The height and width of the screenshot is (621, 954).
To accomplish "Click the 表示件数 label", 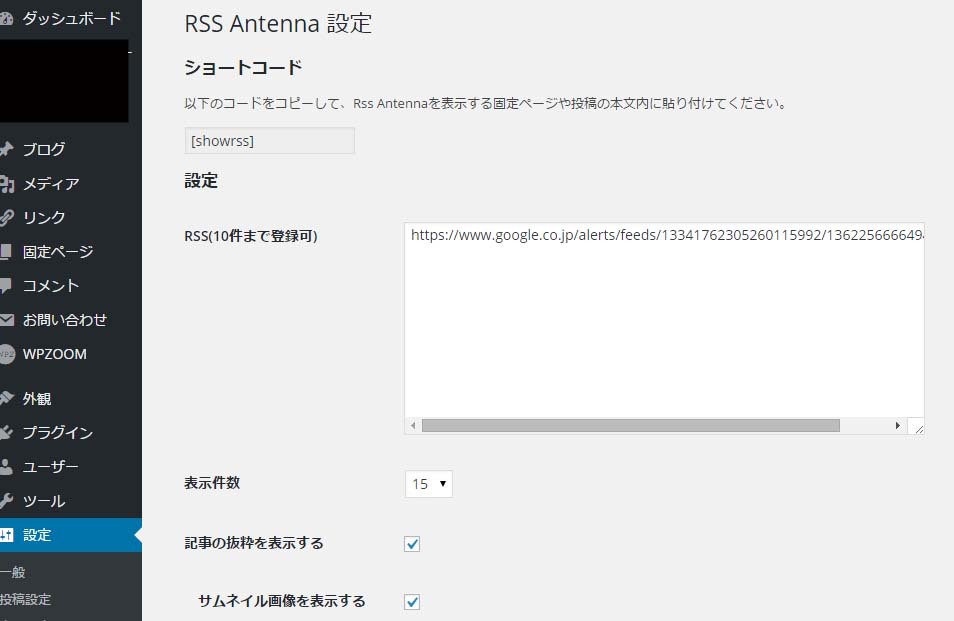I will [x=212, y=483].
